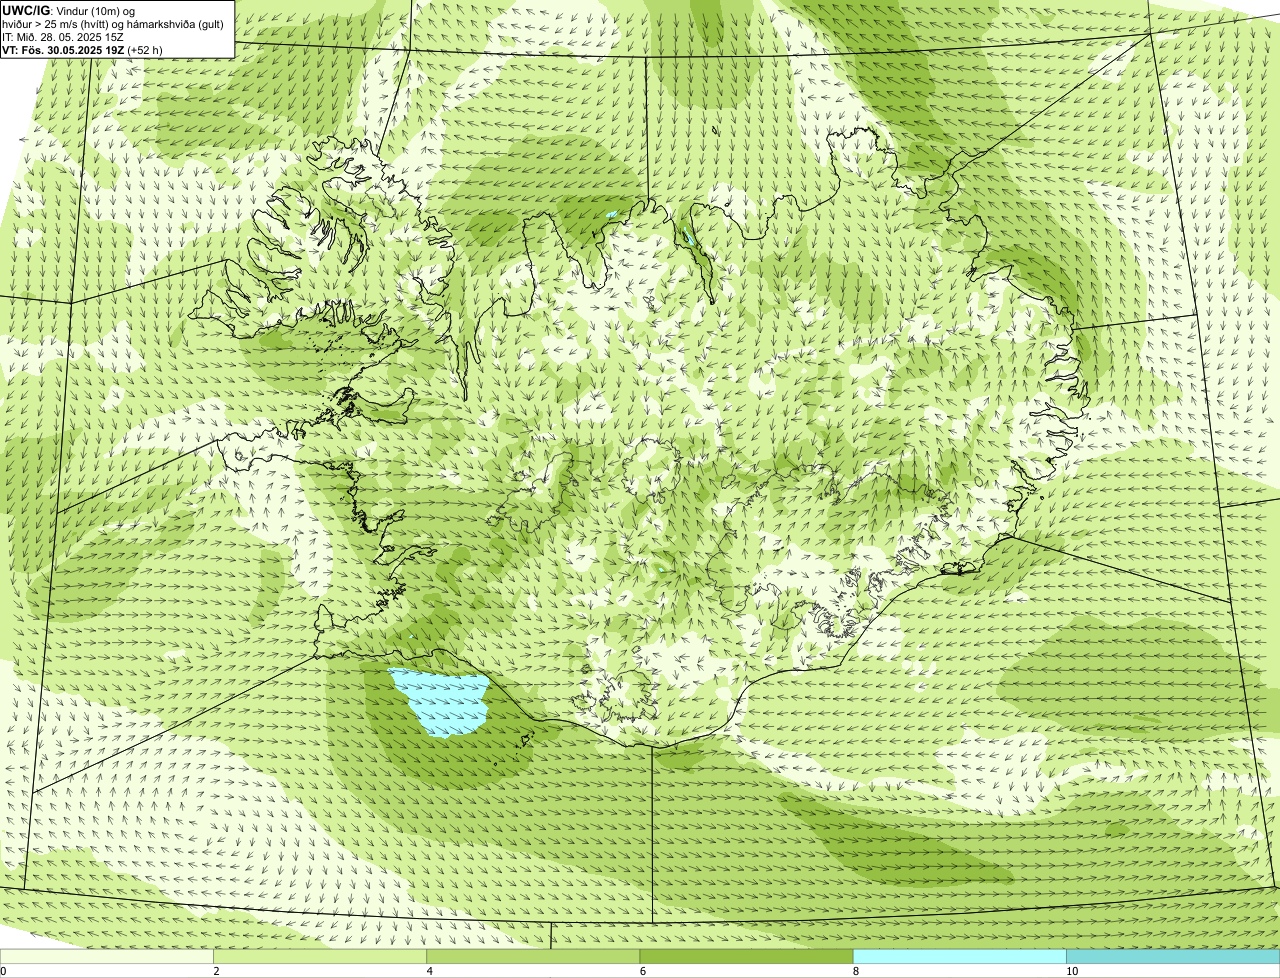Click the legend tick label "8"
The height and width of the screenshot is (978, 1280).
click(x=855, y=972)
